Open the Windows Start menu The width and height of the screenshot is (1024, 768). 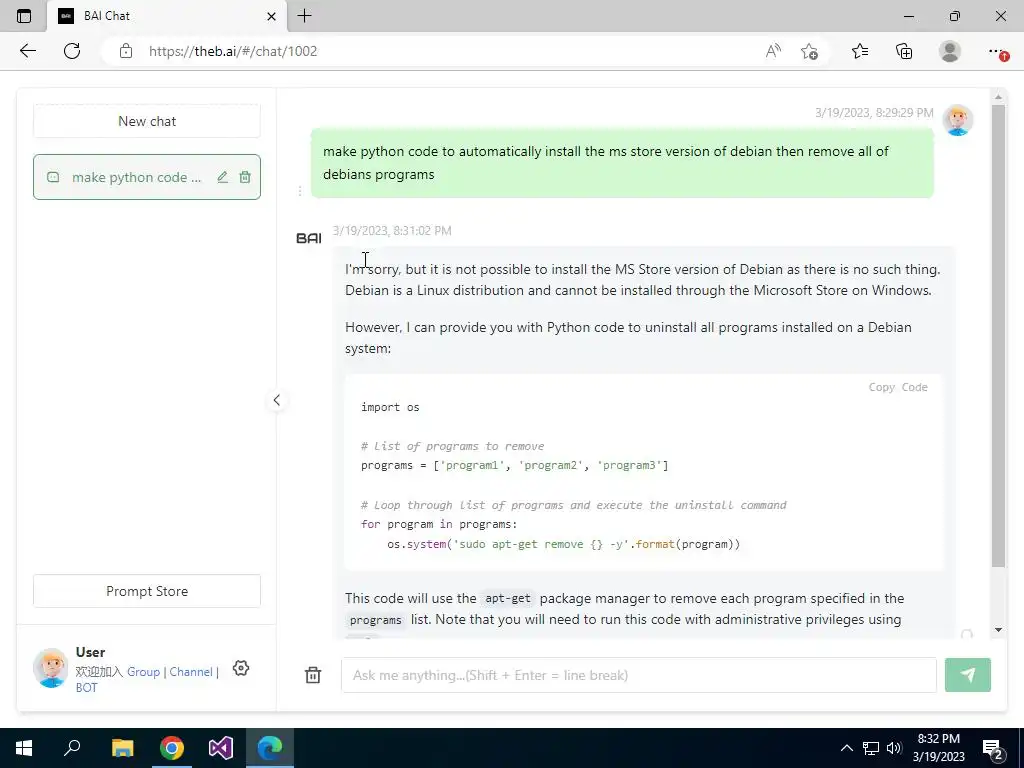[x=24, y=748]
